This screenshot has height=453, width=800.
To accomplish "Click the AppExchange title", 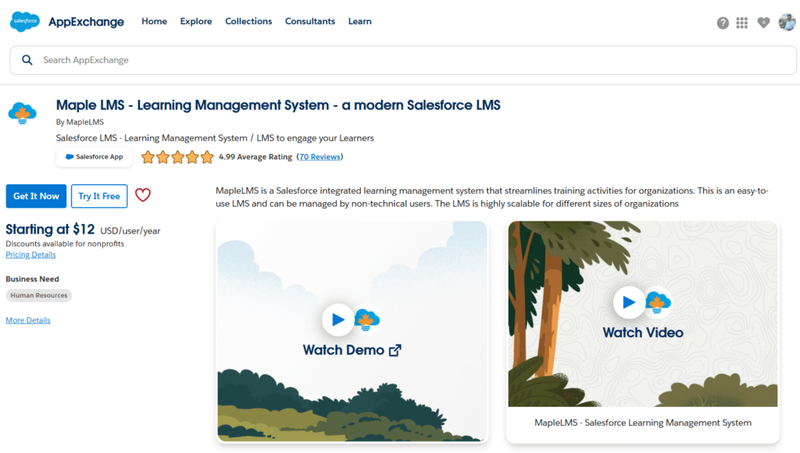I will click(86, 22).
